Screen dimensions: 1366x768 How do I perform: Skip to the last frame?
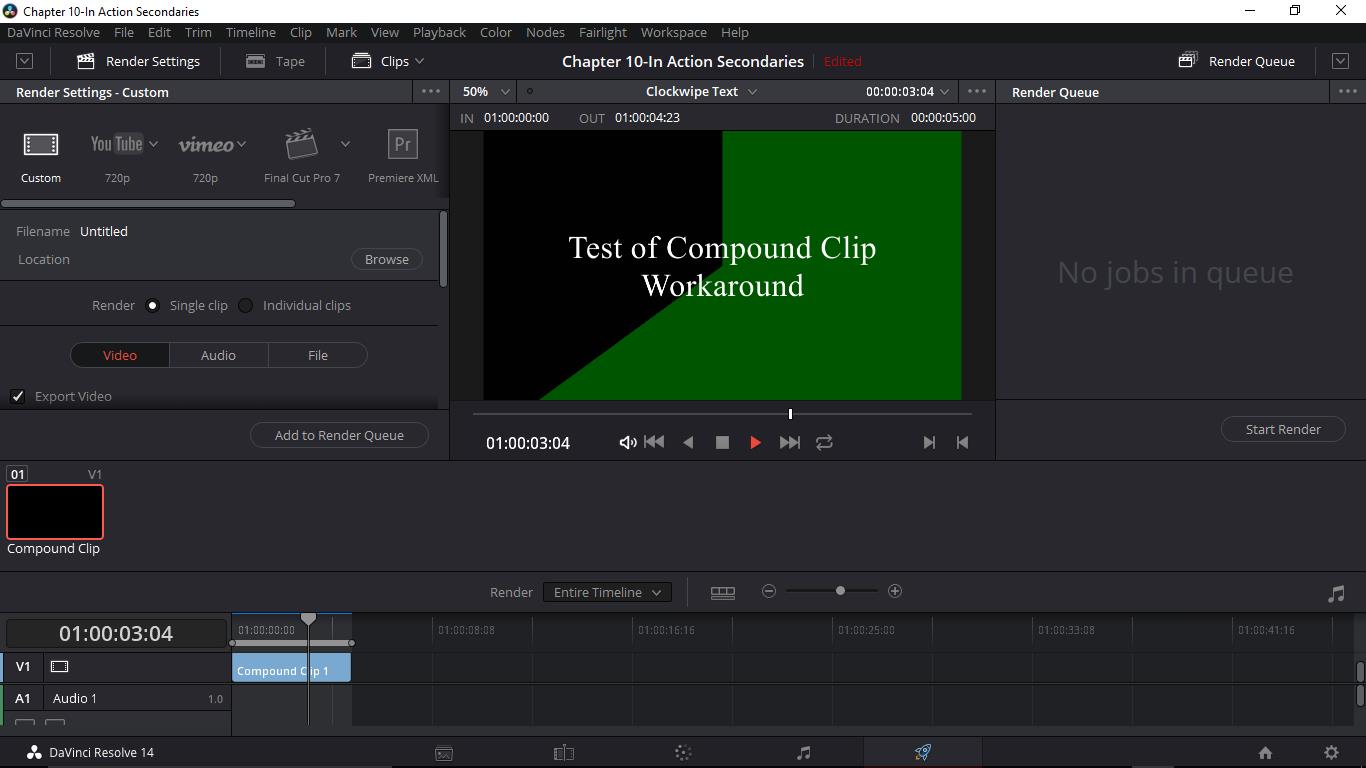tap(789, 442)
